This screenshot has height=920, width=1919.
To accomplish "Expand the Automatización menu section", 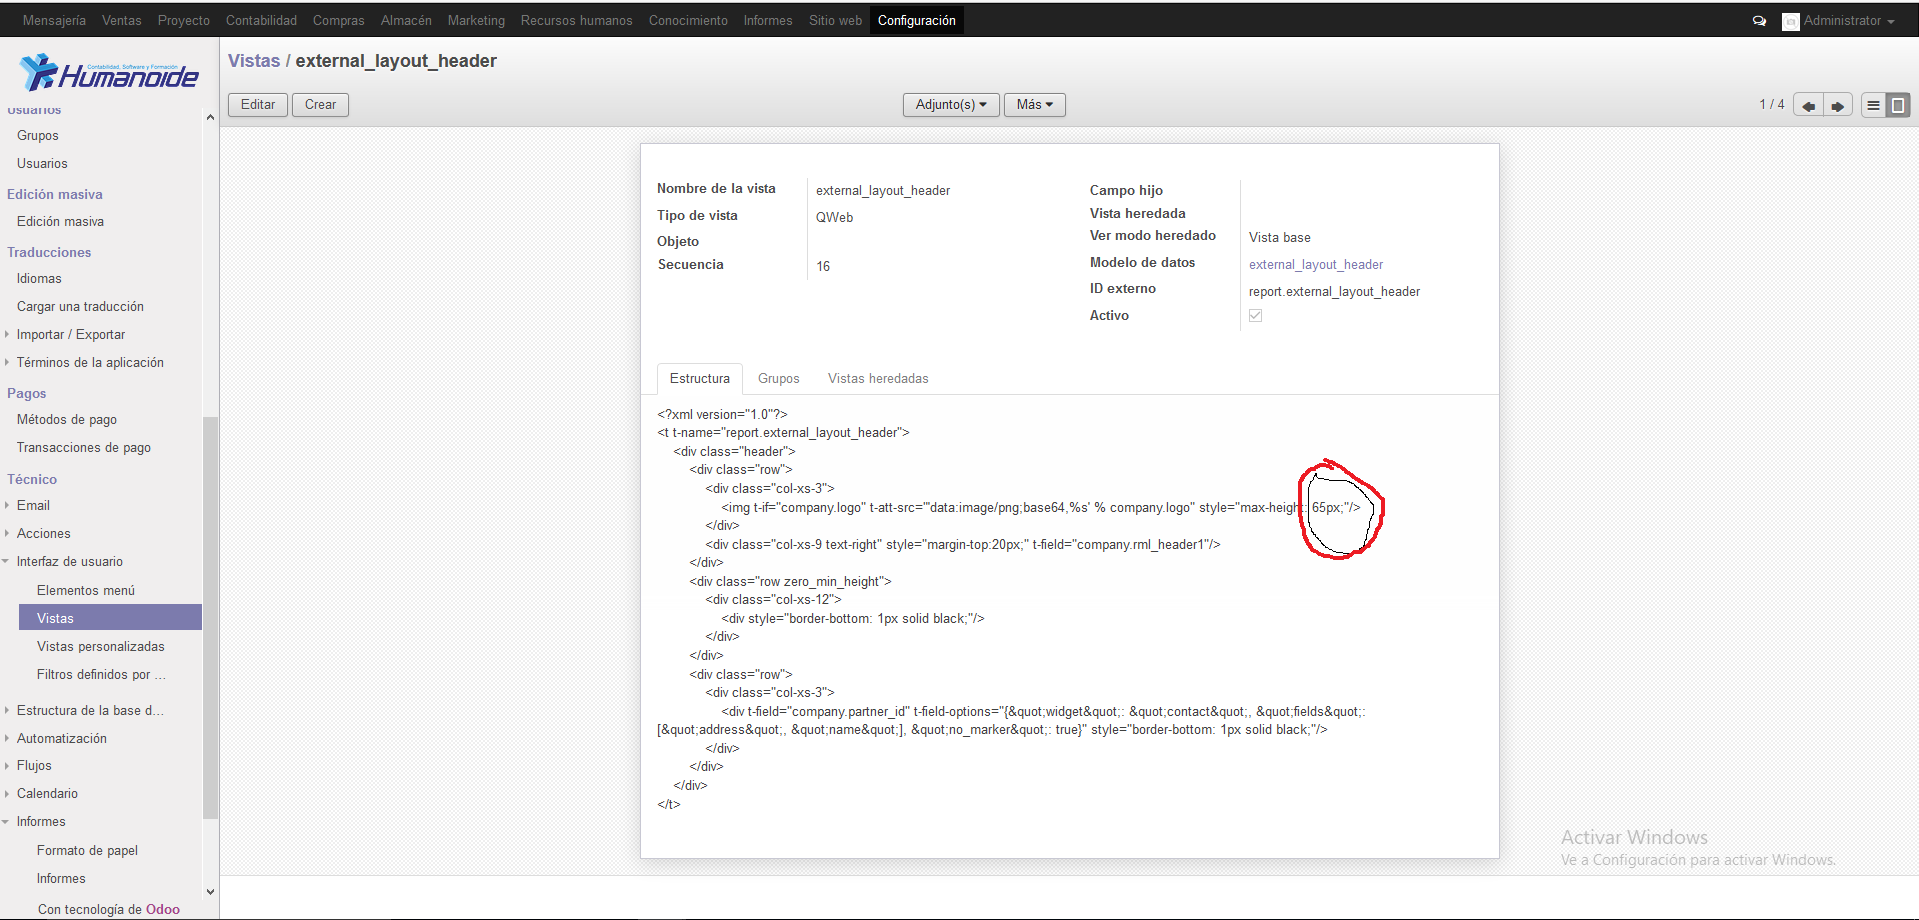I will tap(61, 739).
